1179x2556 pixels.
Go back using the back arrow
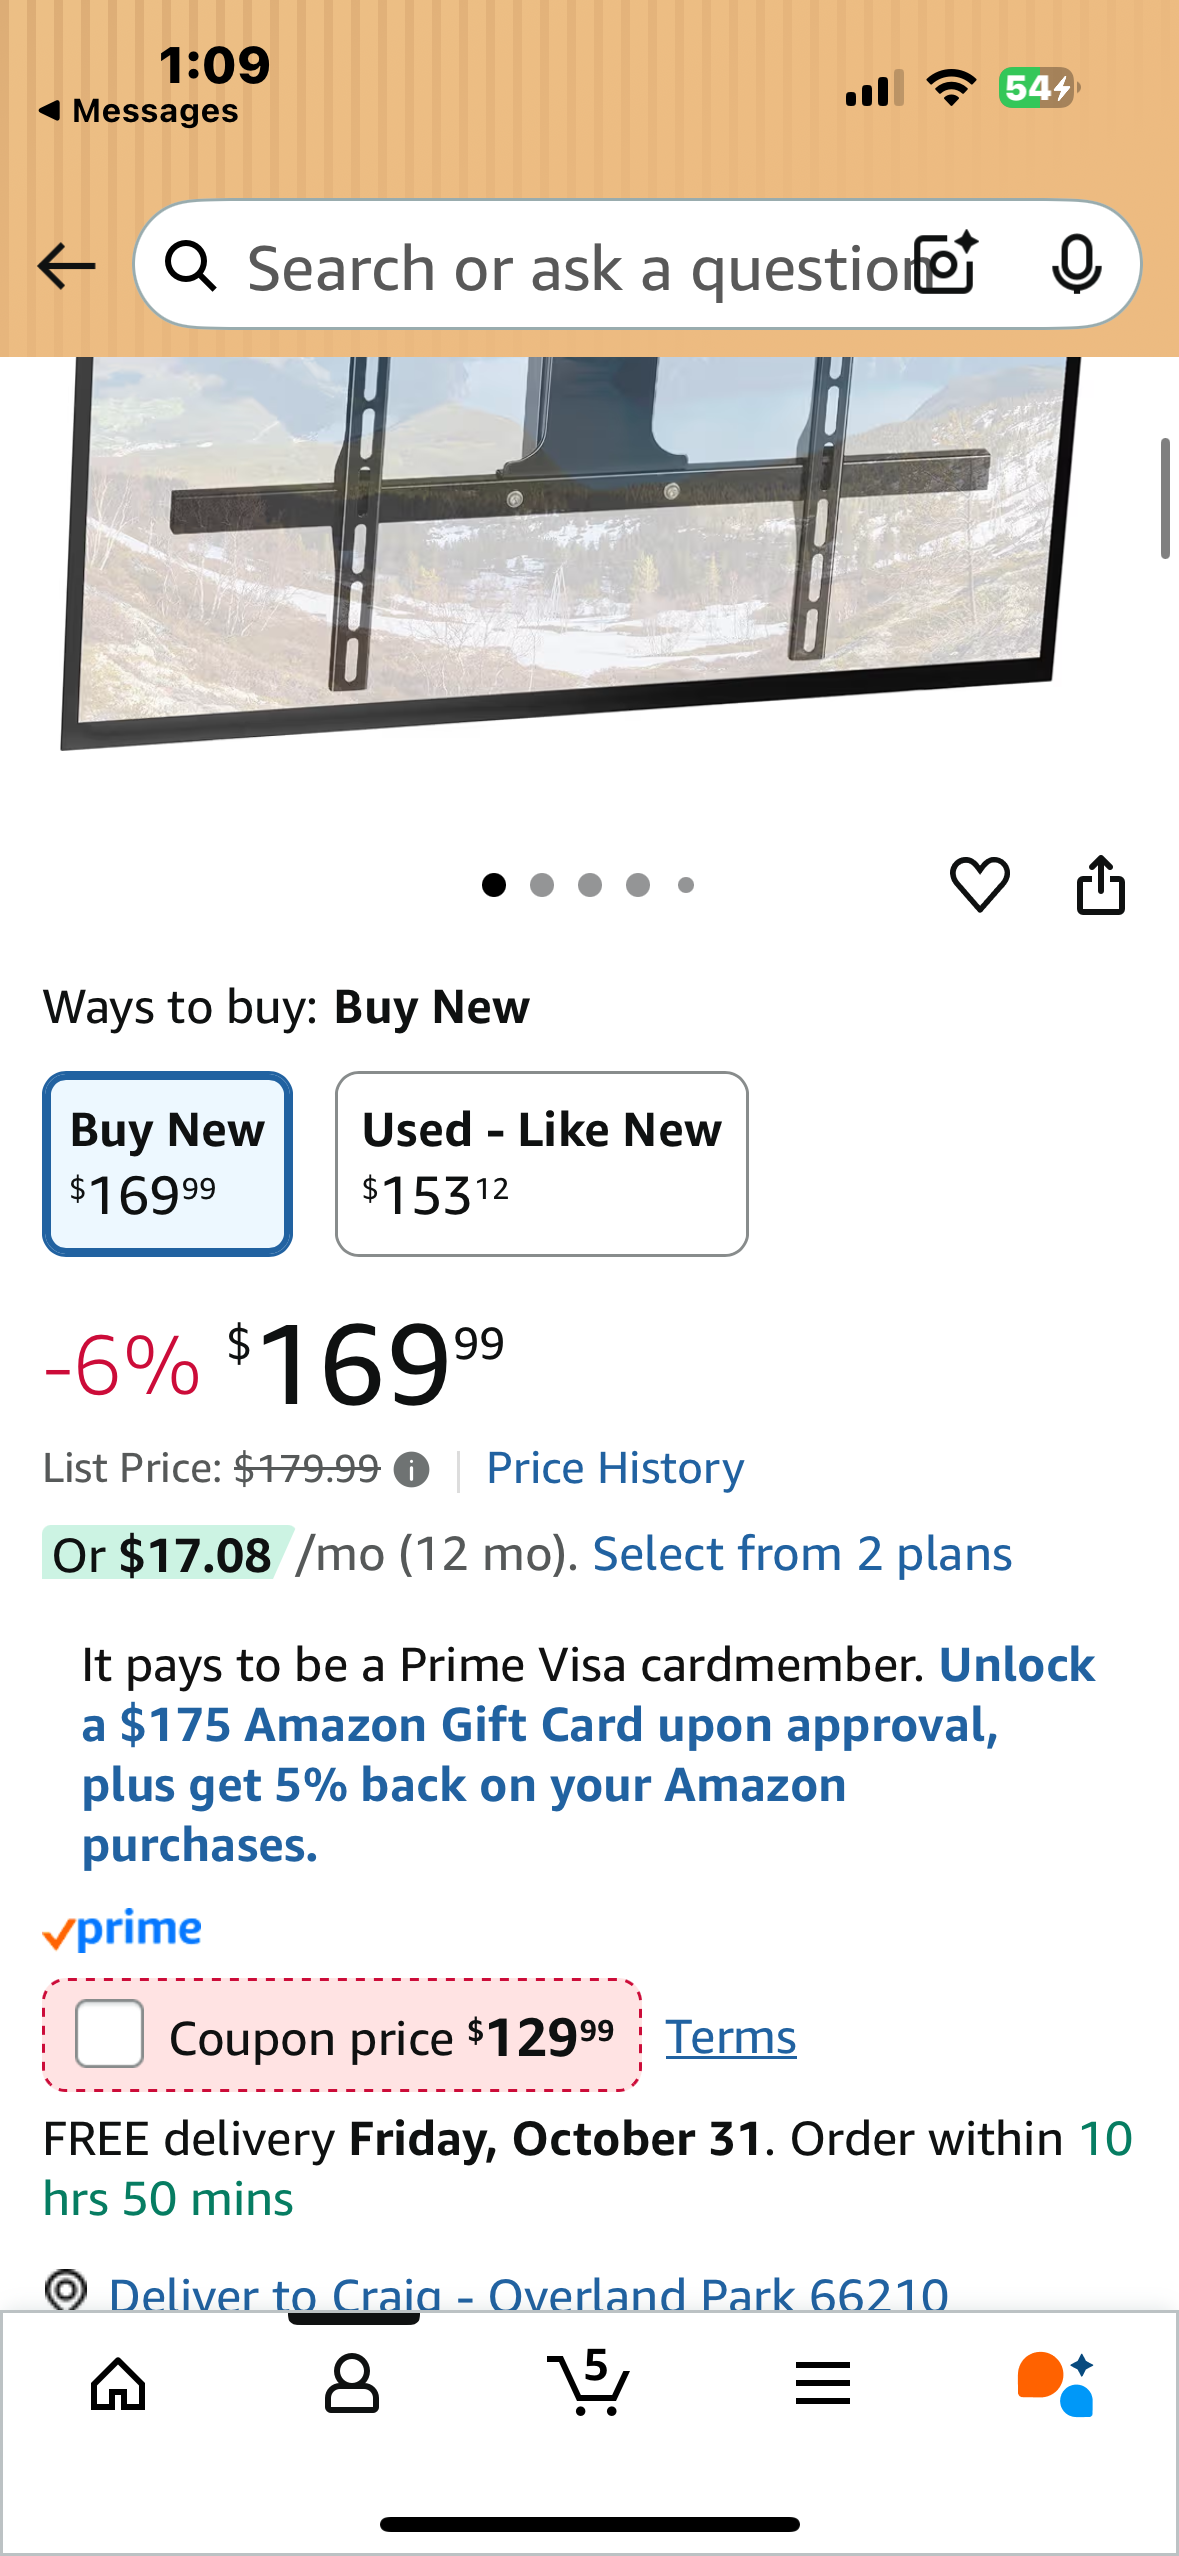(x=64, y=265)
